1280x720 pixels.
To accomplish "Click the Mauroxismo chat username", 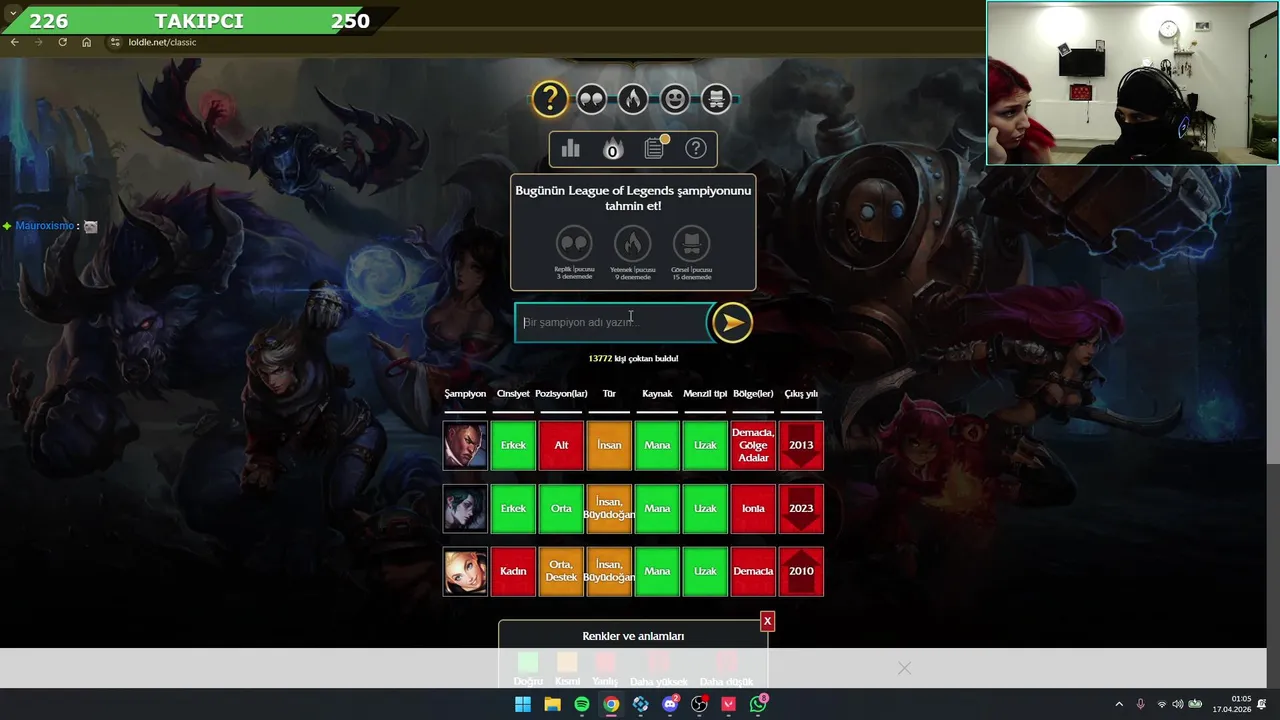I will point(44,226).
